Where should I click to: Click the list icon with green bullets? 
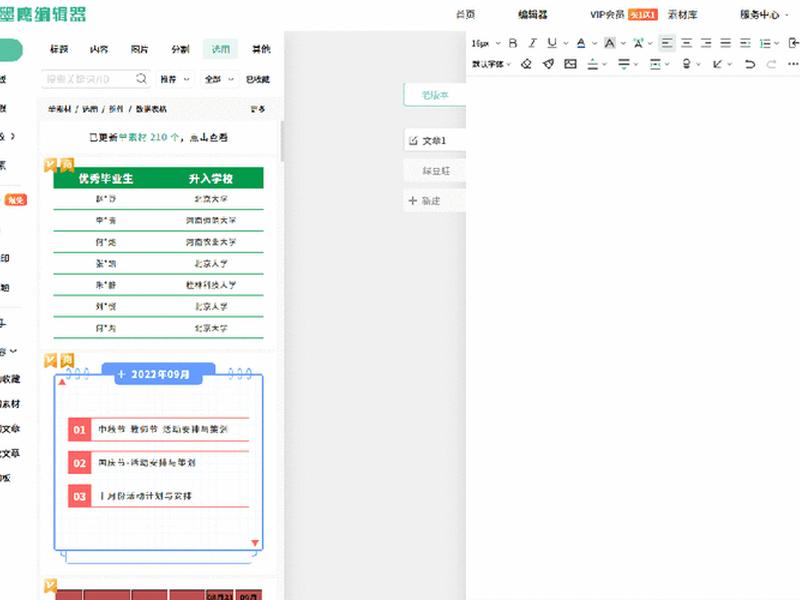[765, 43]
